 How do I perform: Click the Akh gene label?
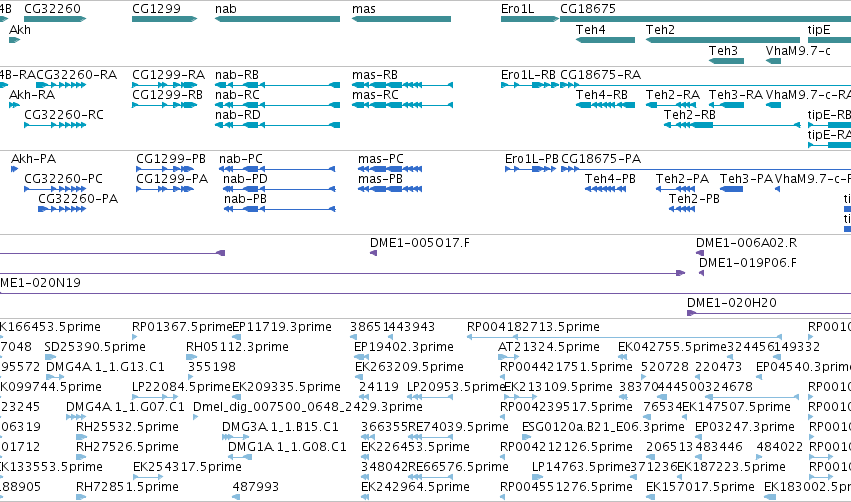click(20, 30)
